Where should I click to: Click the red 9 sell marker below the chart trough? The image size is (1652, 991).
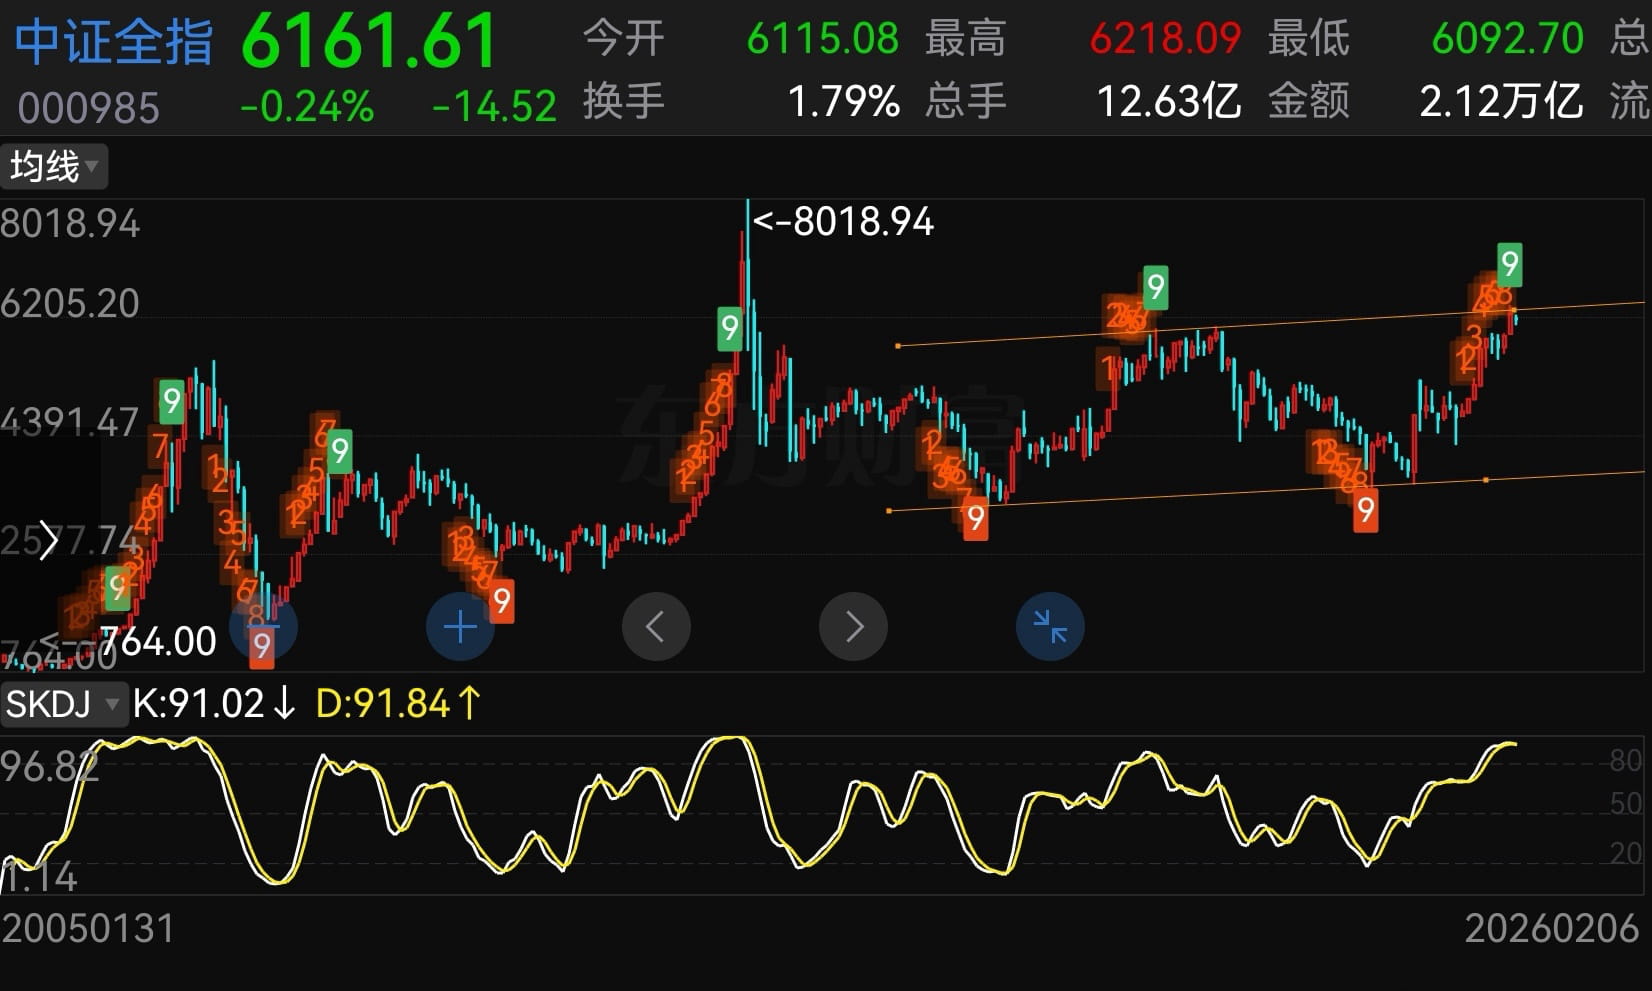(x=974, y=519)
